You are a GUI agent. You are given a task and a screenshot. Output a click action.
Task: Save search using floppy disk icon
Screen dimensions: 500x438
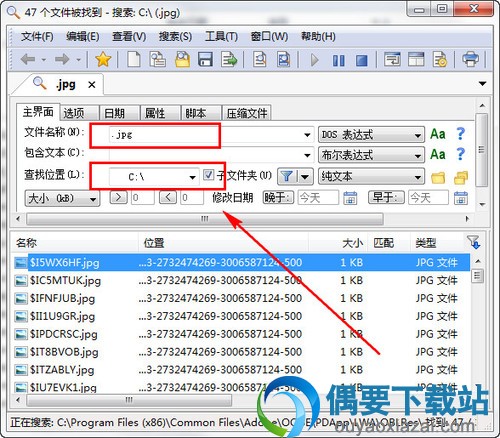tap(205, 60)
